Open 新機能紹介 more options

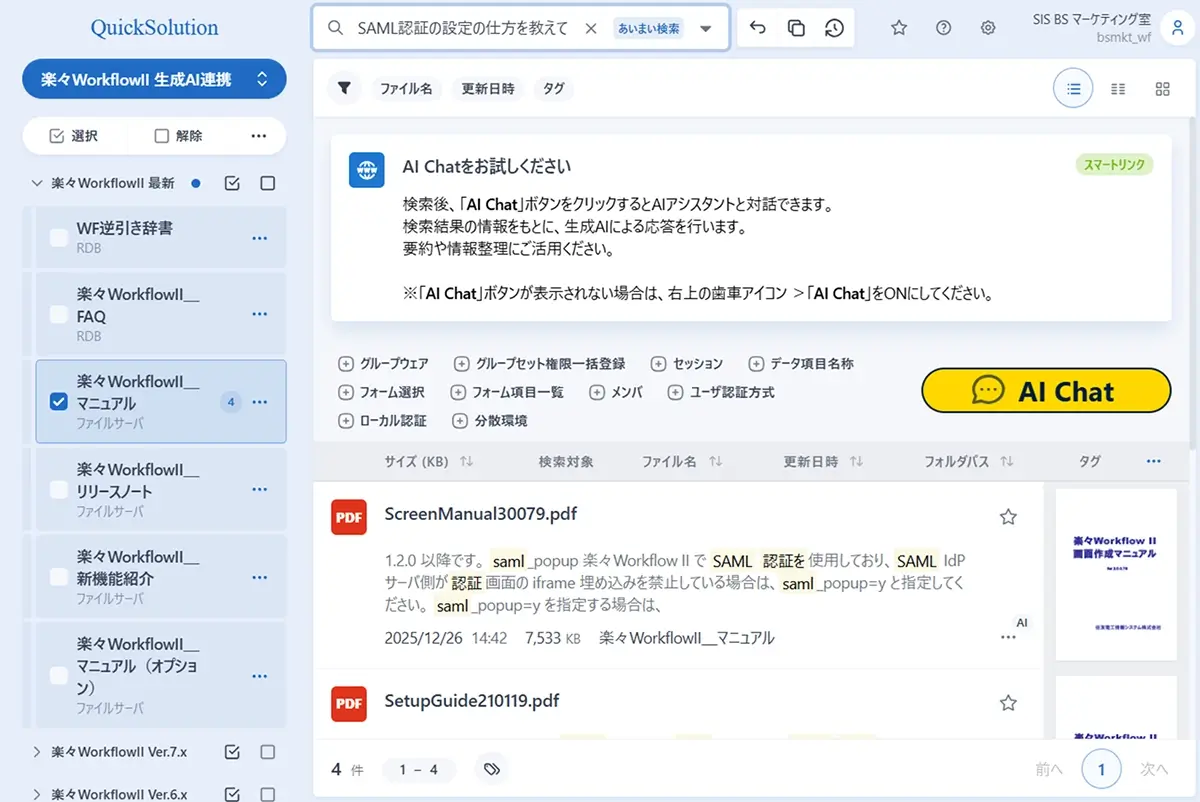click(260, 577)
